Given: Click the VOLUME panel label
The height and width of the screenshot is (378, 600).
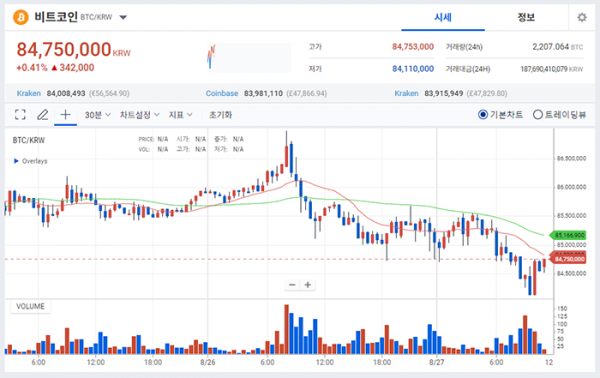Looking at the screenshot, I should point(30,306).
